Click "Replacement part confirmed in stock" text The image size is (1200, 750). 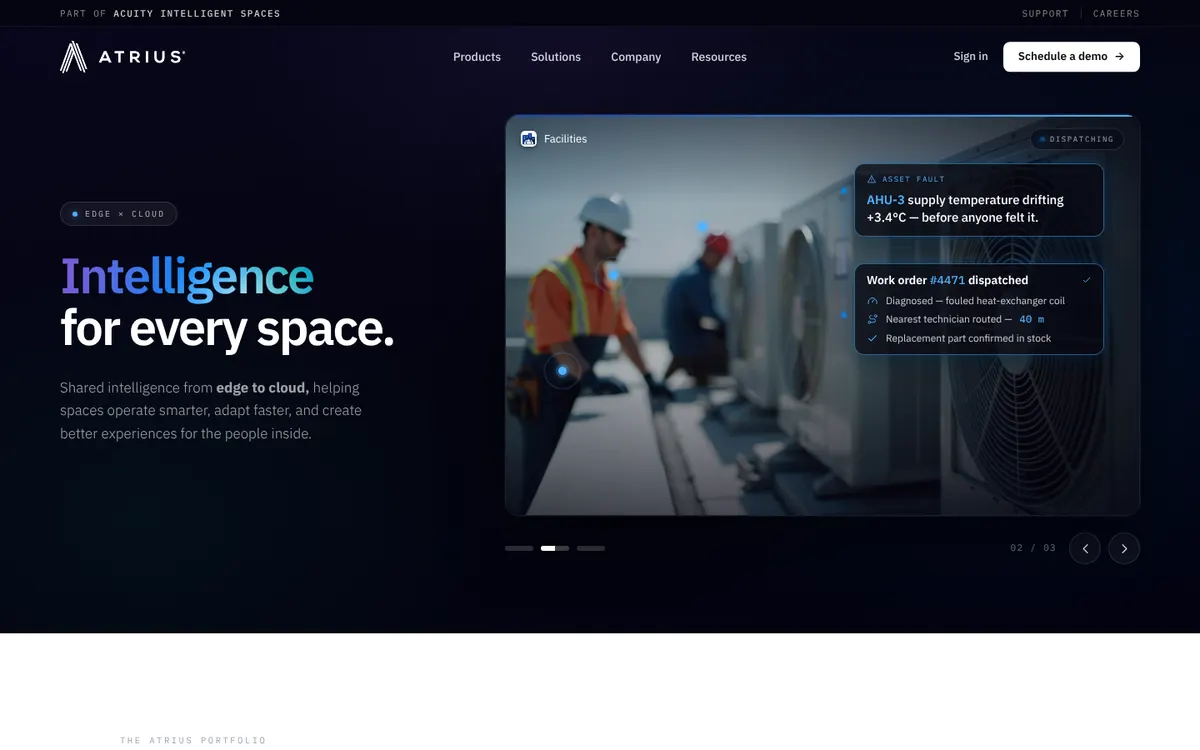click(968, 339)
